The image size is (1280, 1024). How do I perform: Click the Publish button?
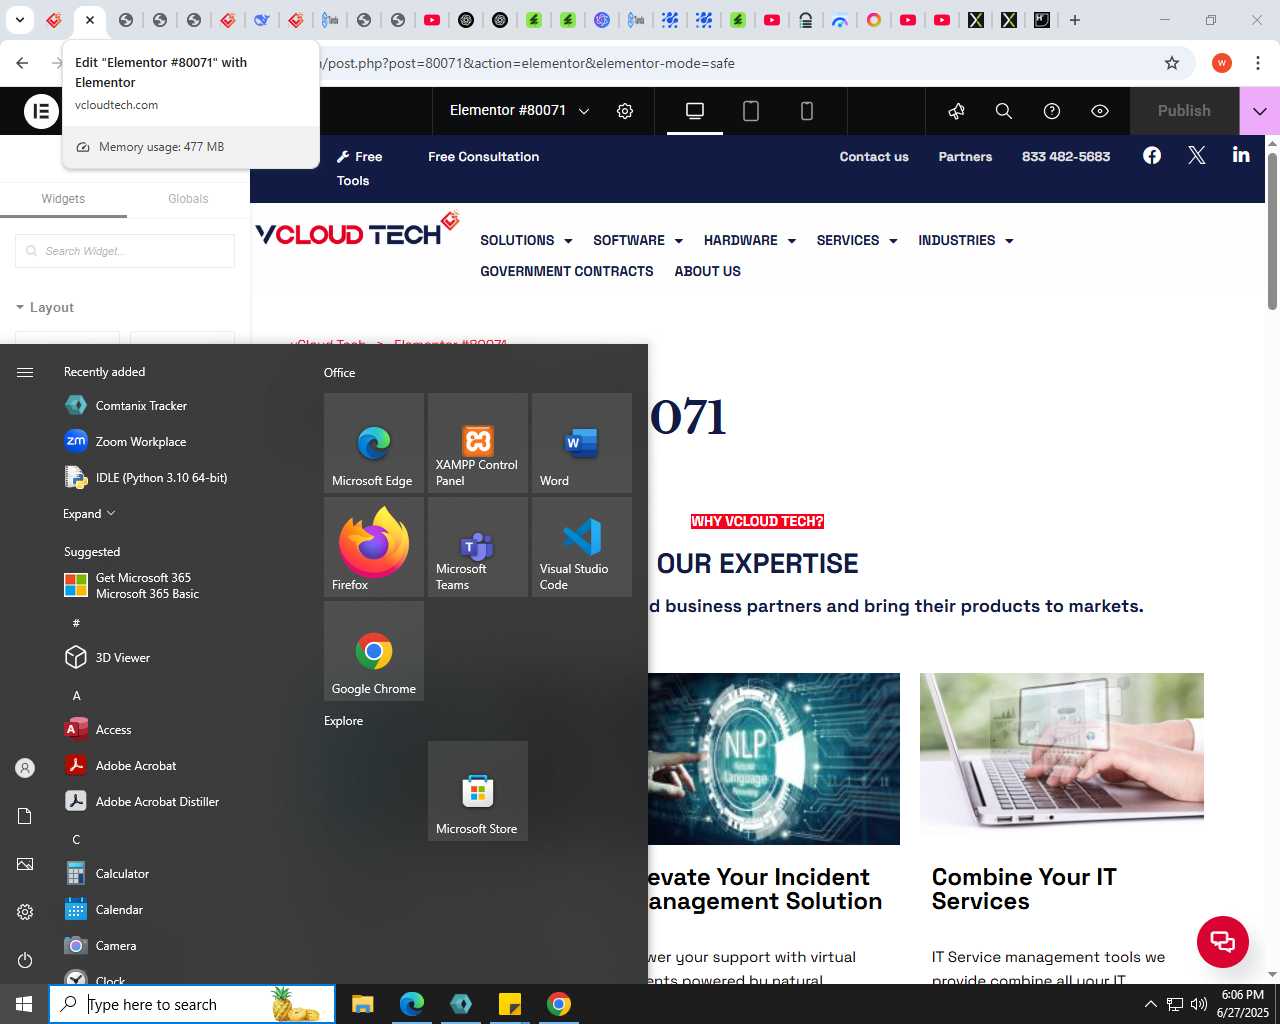[x=1184, y=111]
